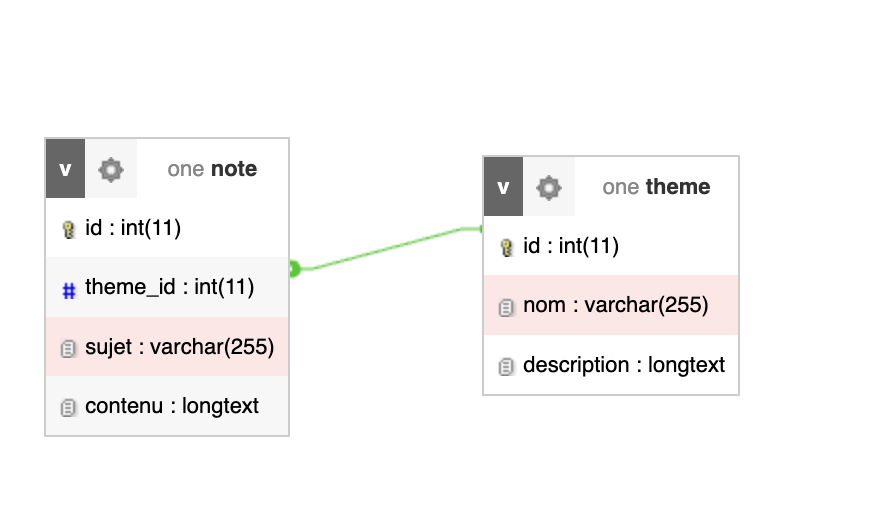Click the primary key icon in the note table
The image size is (890, 530).
click(68, 229)
